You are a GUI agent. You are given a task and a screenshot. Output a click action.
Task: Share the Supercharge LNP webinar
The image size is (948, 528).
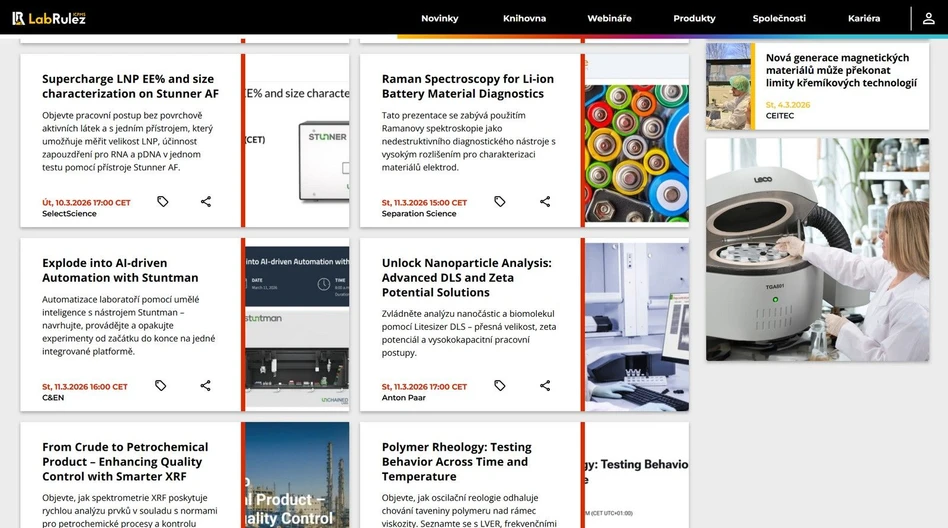coord(206,202)
